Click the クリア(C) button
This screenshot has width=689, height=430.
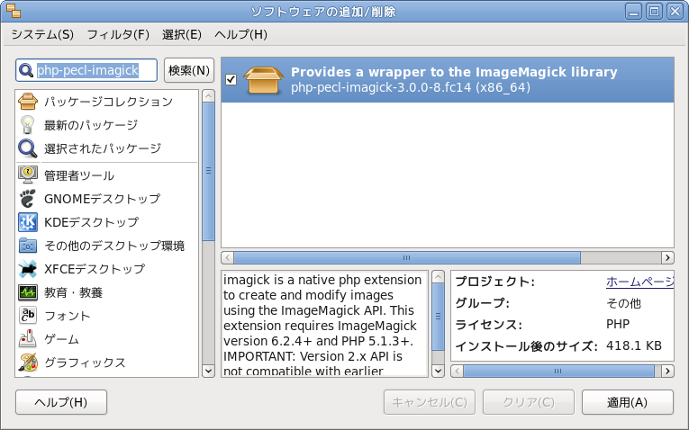click(529, 402)
